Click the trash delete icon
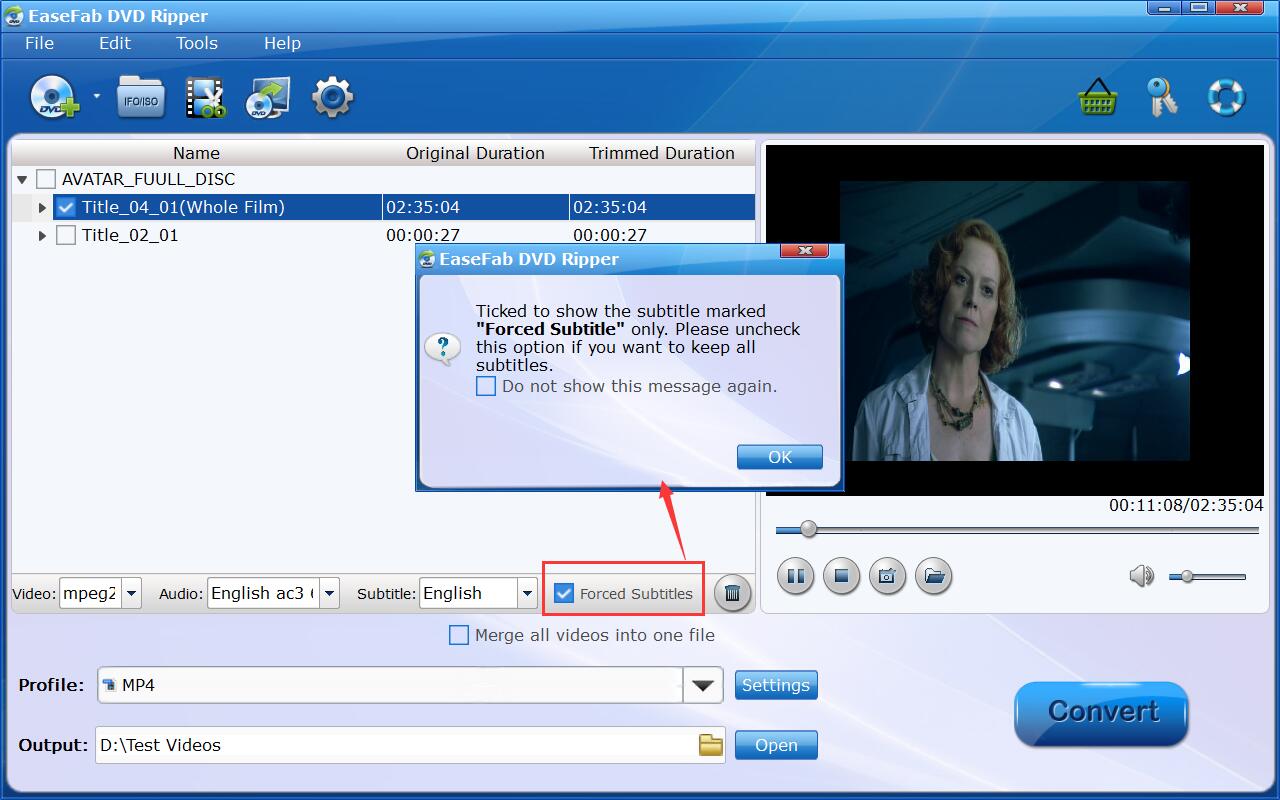Screen dimensions: 1280x800 pyautogui.click(x=732, y=593)
